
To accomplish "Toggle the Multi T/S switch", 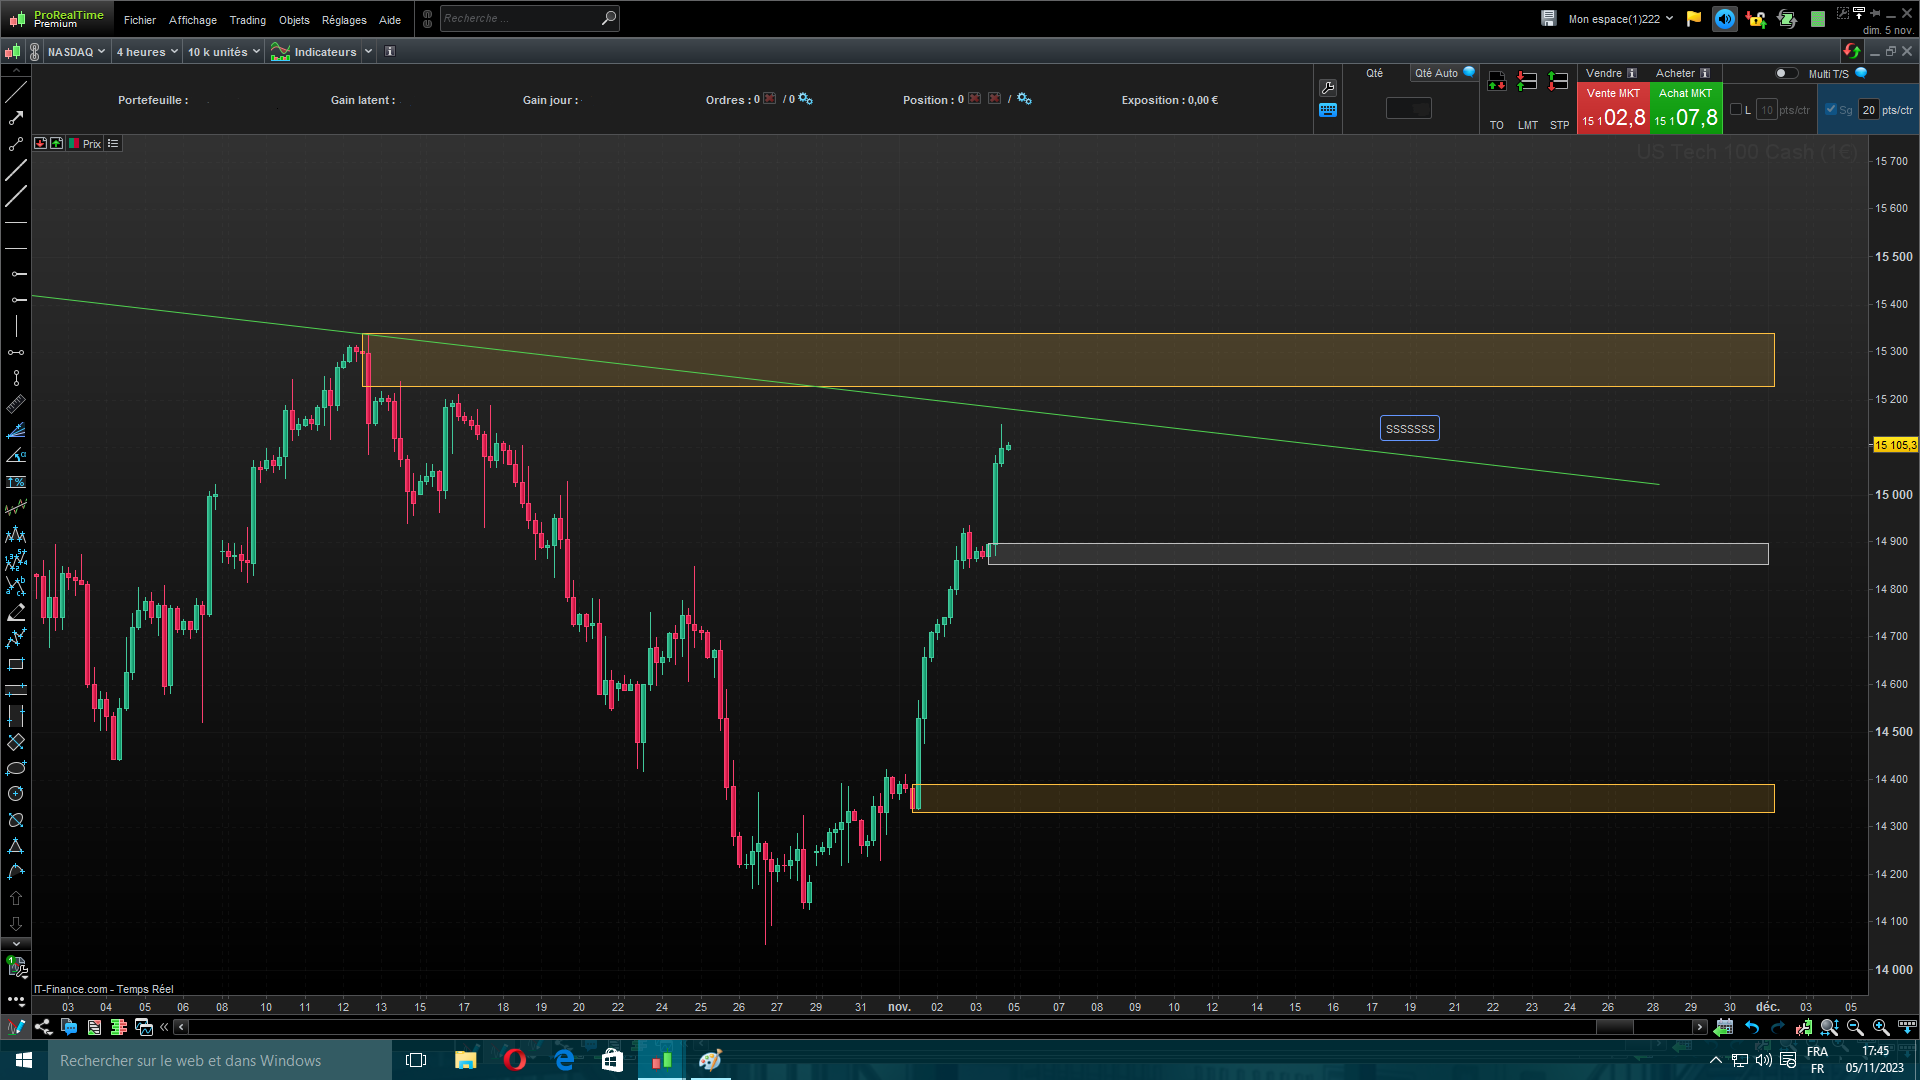I will pyautogui.click(x=1785, y=73).
